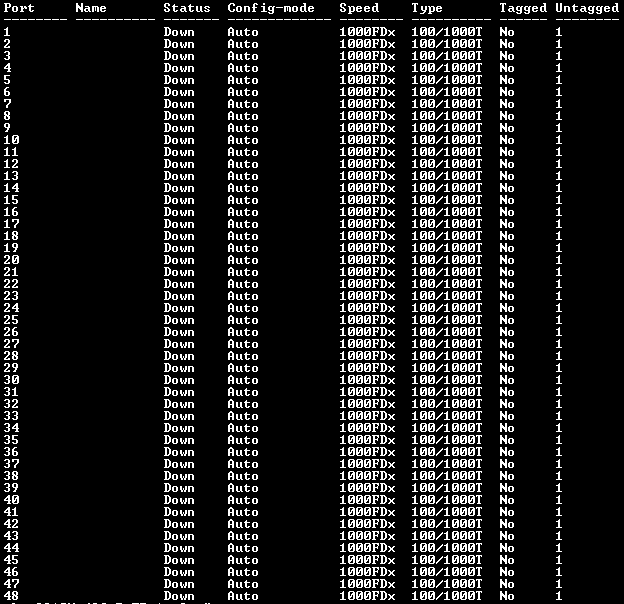Screen dimensions: 624x604
Task: Click the Speed column header
Action: [x=359, y=8]
